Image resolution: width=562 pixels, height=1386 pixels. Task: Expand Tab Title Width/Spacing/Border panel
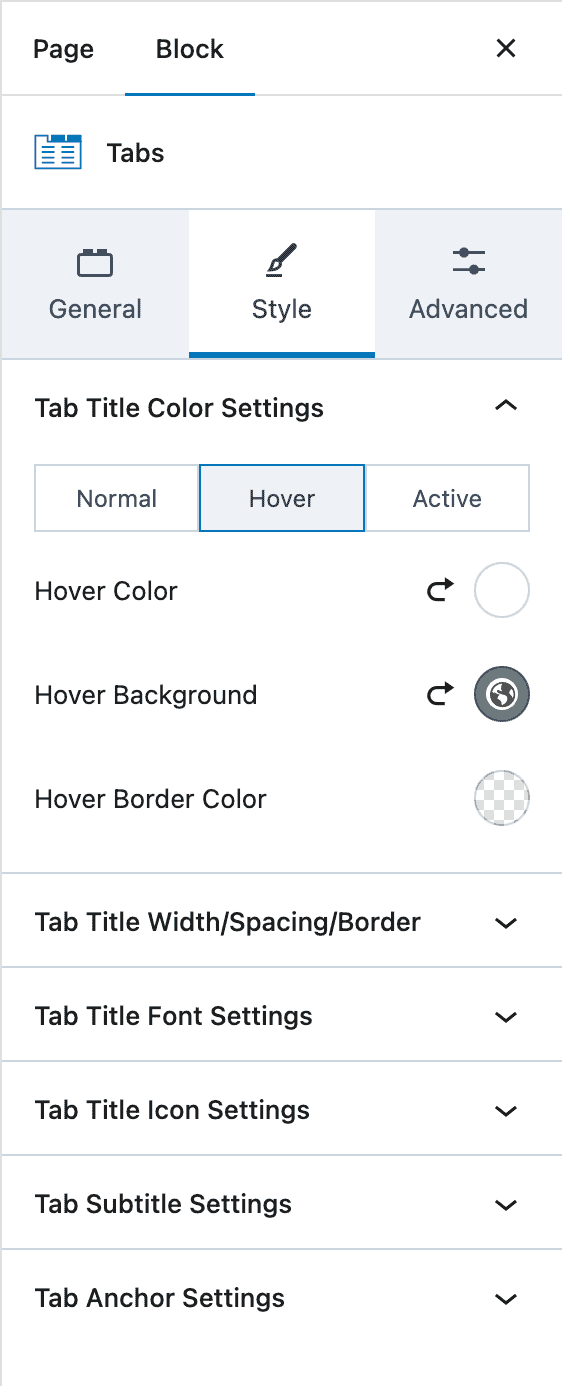281,922
